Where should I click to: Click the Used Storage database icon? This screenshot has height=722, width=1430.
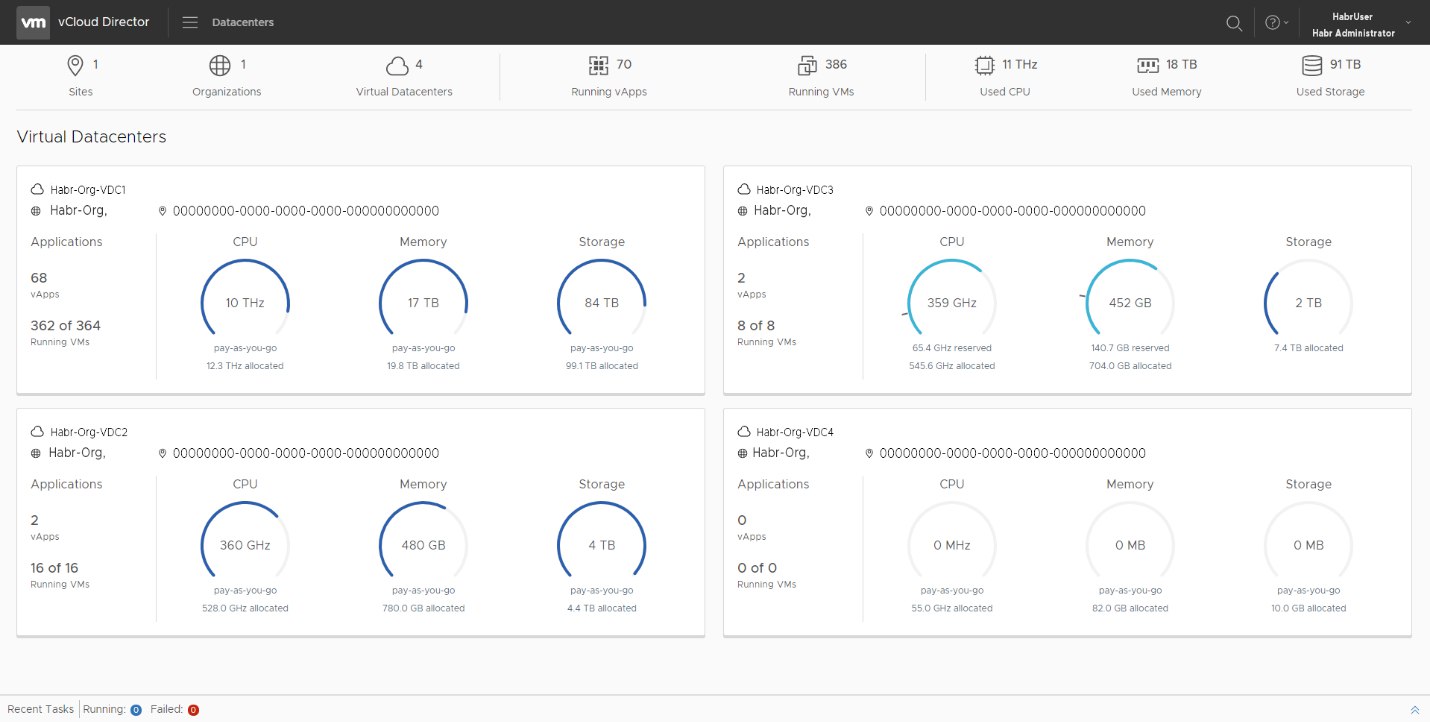(1312, 66)
